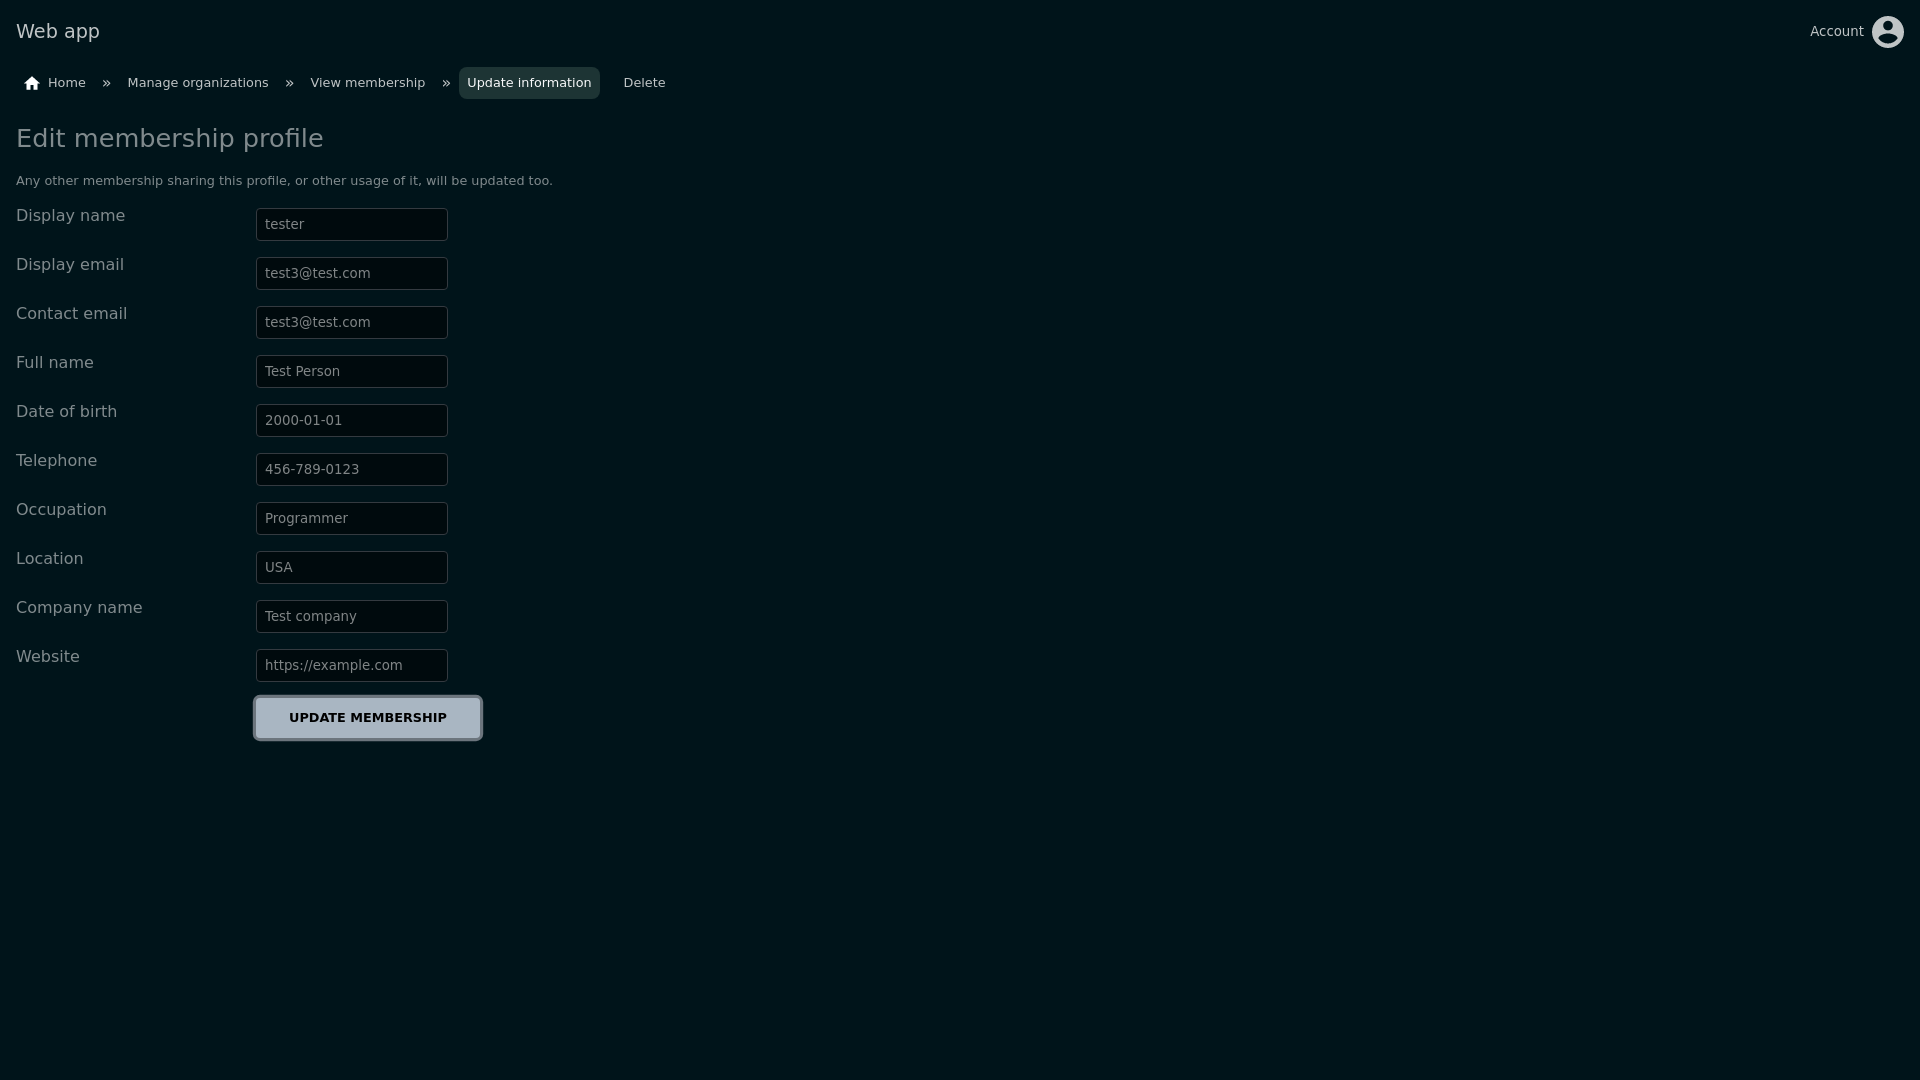Go to Manage organizations breadcrumb

click(x=198, y=83)
